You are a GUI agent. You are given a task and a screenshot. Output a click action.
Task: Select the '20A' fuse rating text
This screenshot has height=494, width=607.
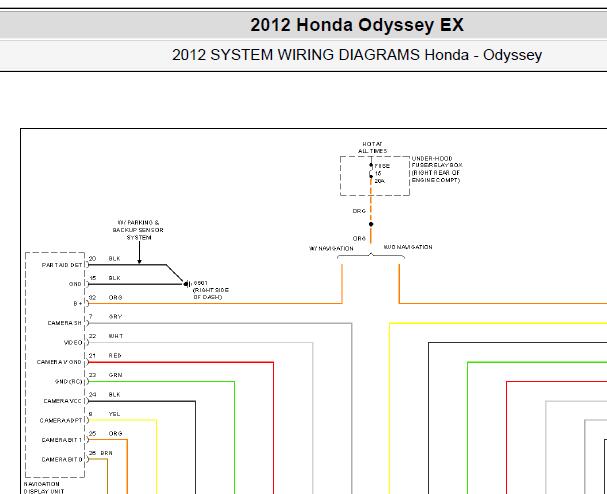pyautogui.click(x=379, y=181)
